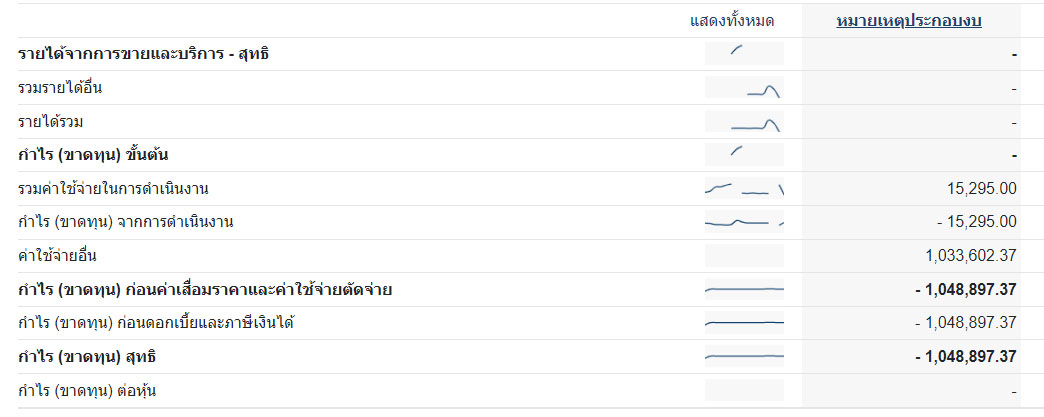Click the กำไร (ขาดทุน) สุทธิ row label

(88, 357)
